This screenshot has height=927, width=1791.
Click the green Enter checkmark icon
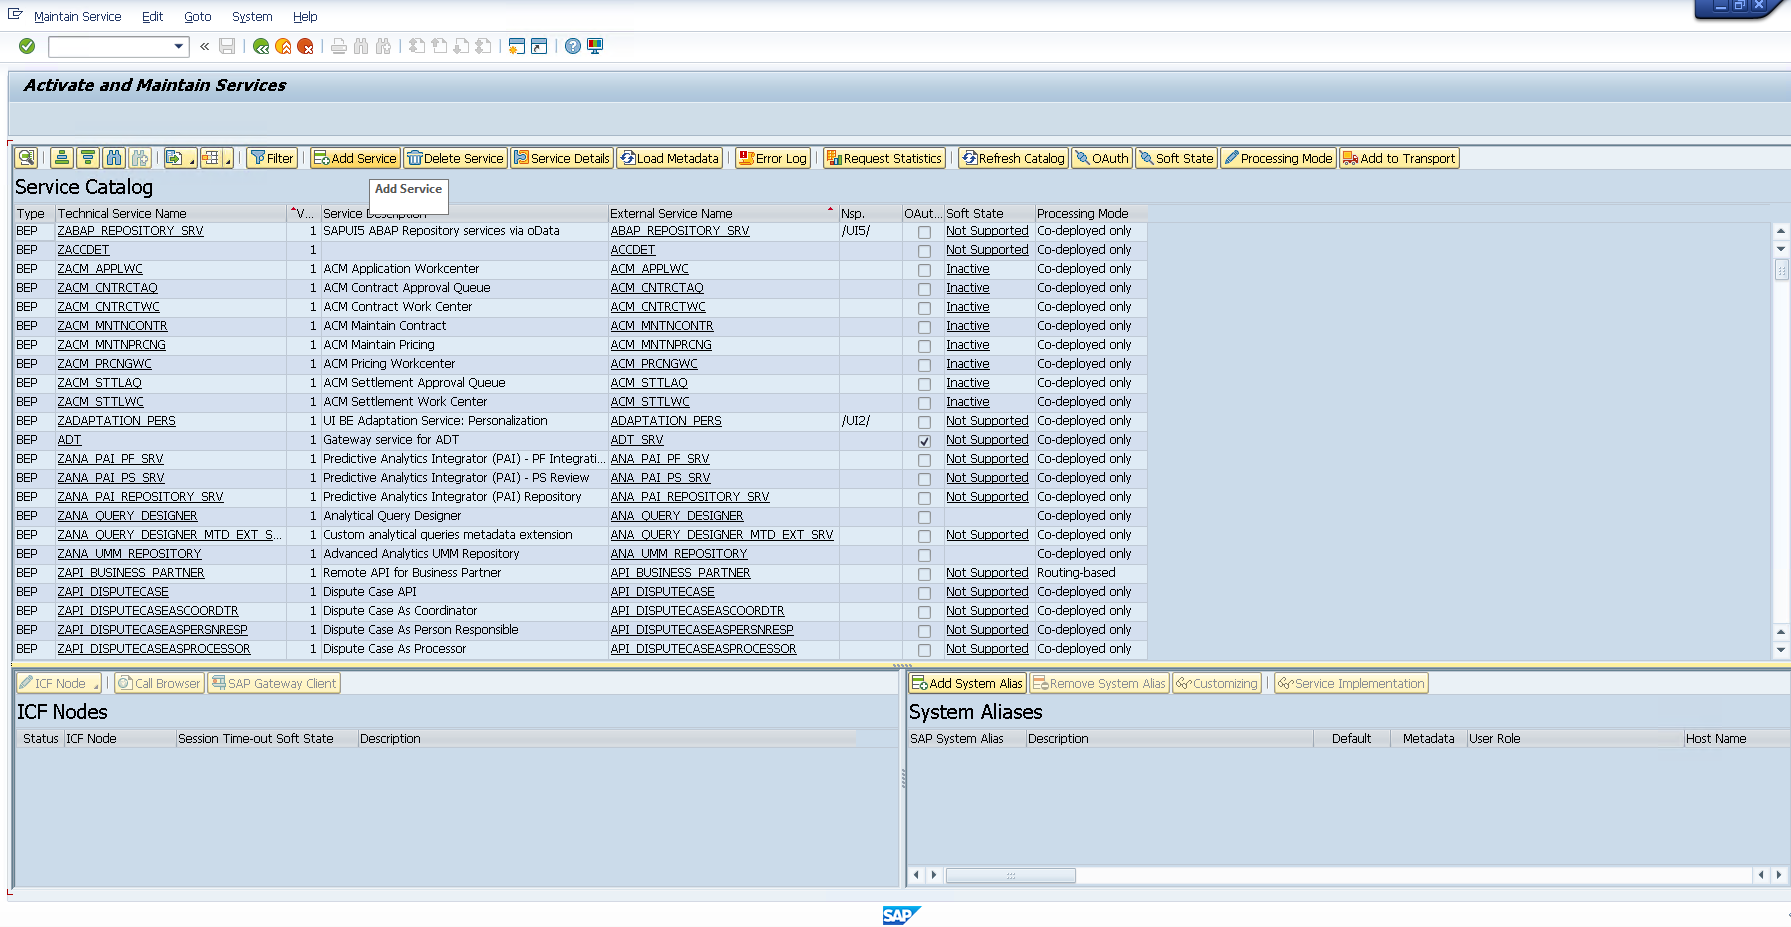click(x=27, y=46)
